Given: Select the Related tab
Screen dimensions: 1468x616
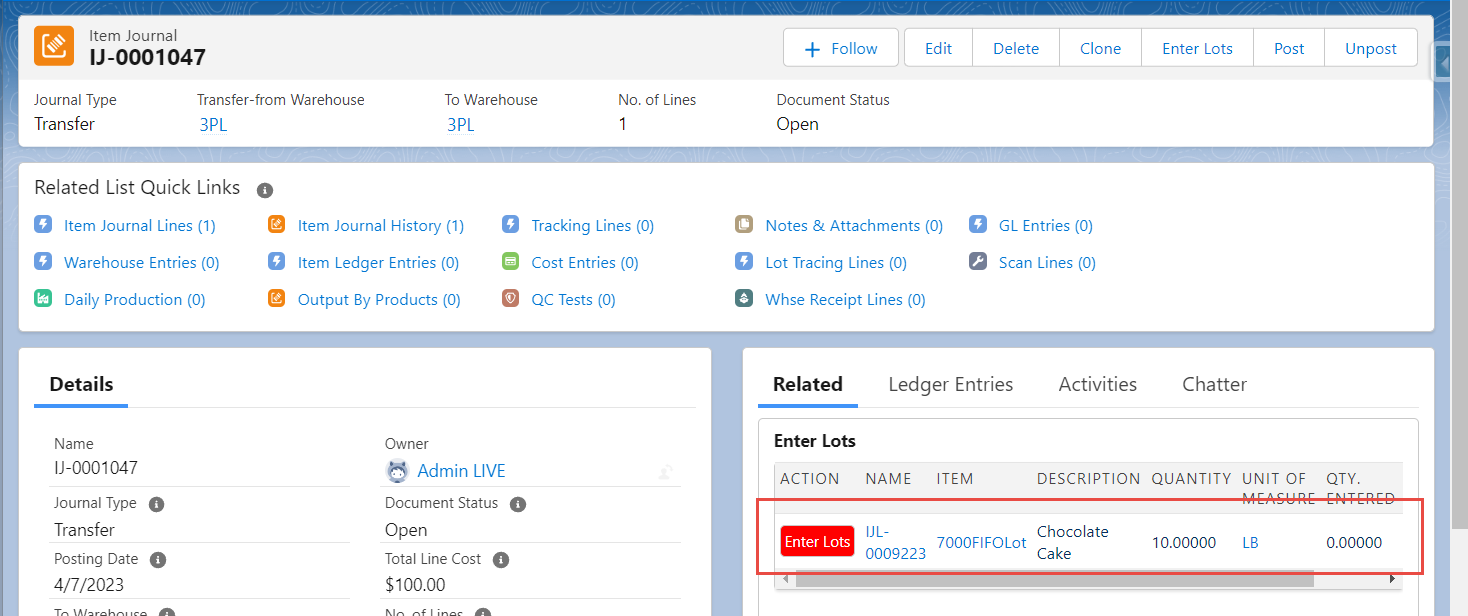Looking at the screenshot, I should click(807, 384).
